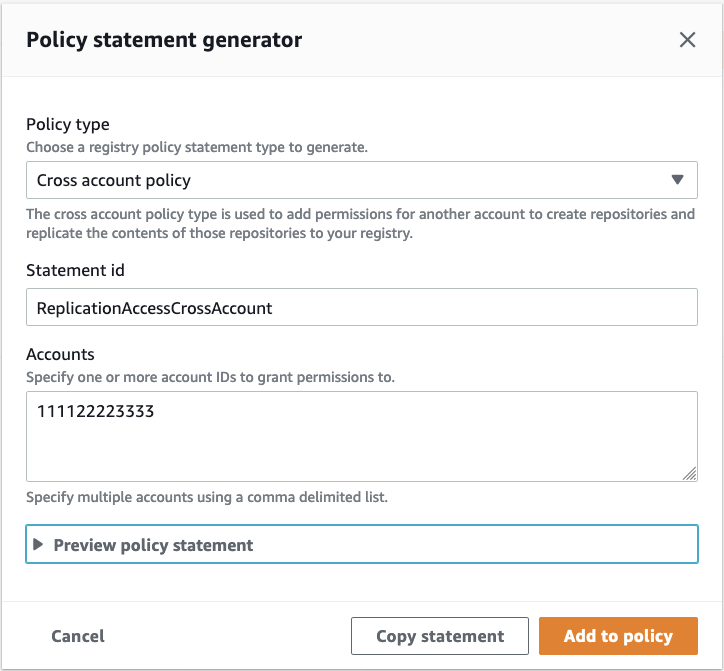Click the Preview policy statement disclosure triangle

[39, 545]
